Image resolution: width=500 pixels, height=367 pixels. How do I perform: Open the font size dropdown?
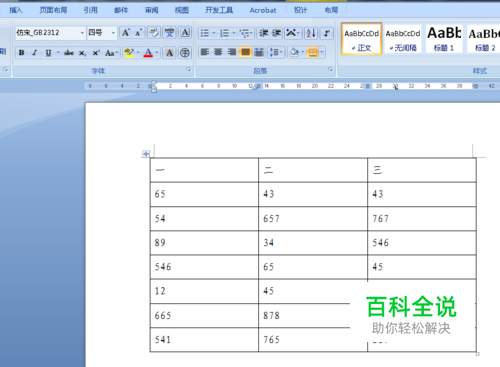[113, 33]
